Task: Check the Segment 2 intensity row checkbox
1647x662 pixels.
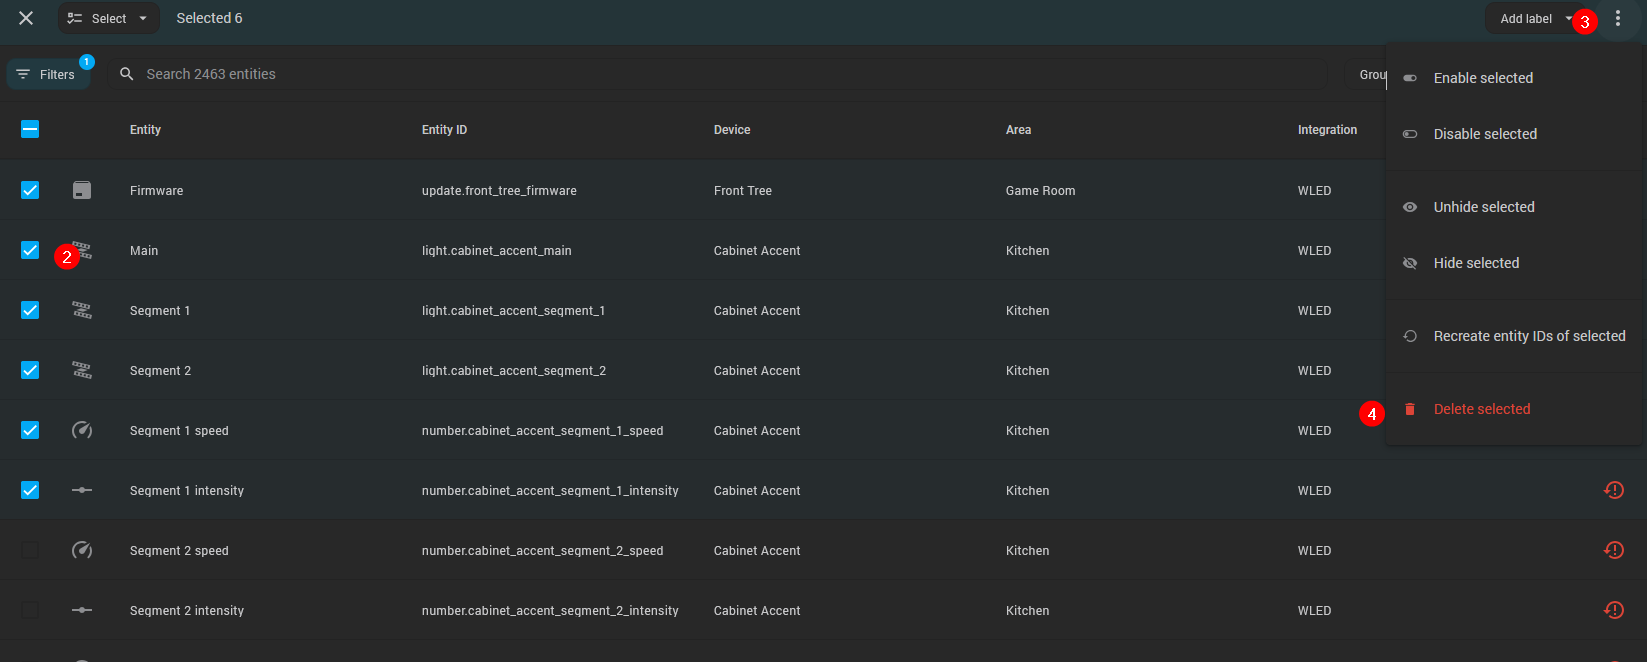Action: [x=30, y=610]
